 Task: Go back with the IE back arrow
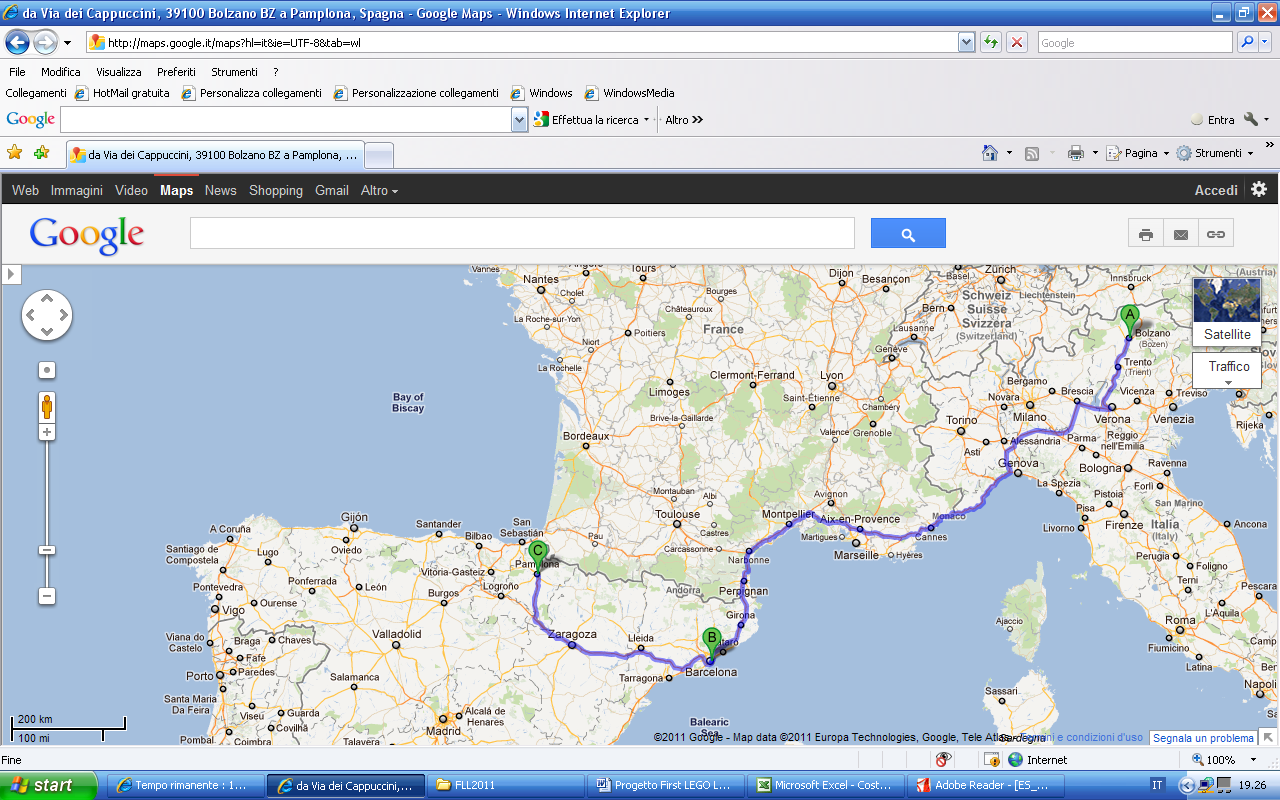pos(17,43)
